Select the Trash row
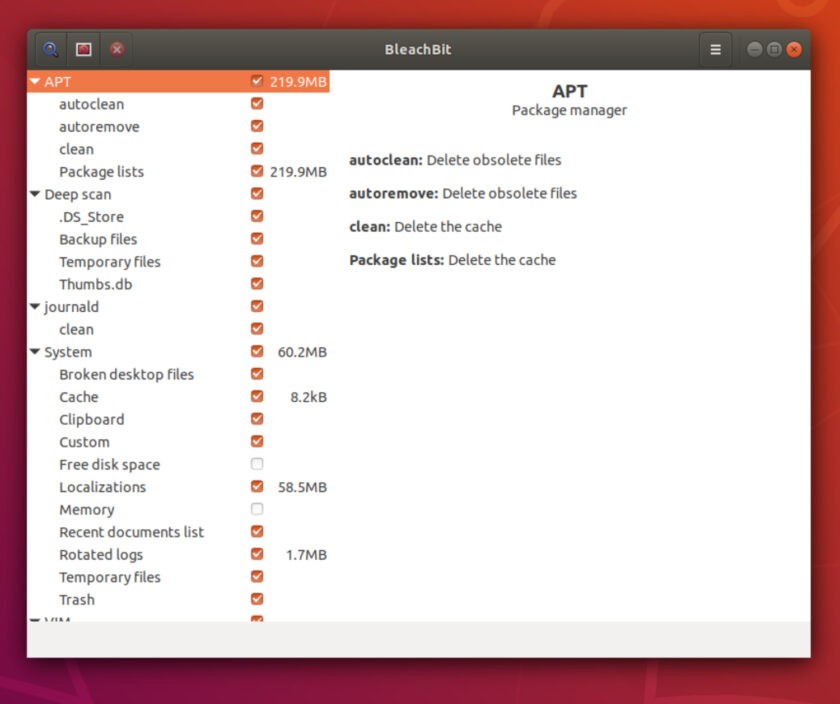Screen dimensions: 840x704 (178, 599)
